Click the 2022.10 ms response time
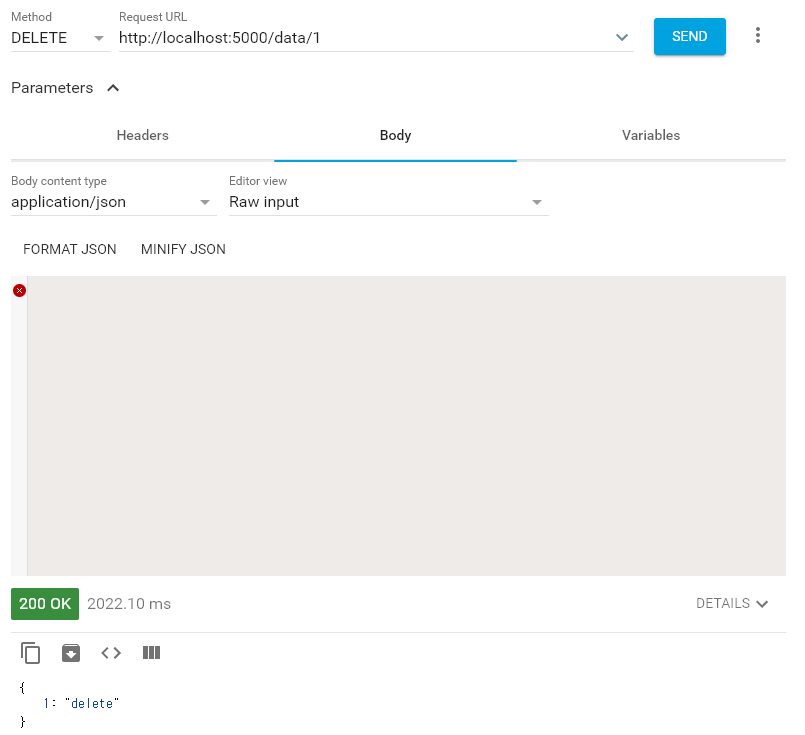Viewport: 805px width, 735px height. (x=129, y=604)
